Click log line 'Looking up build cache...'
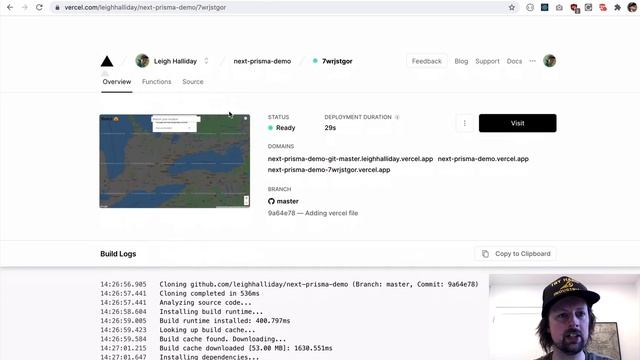The width and height of the screenshot is (640, 360). coord(207,330)
